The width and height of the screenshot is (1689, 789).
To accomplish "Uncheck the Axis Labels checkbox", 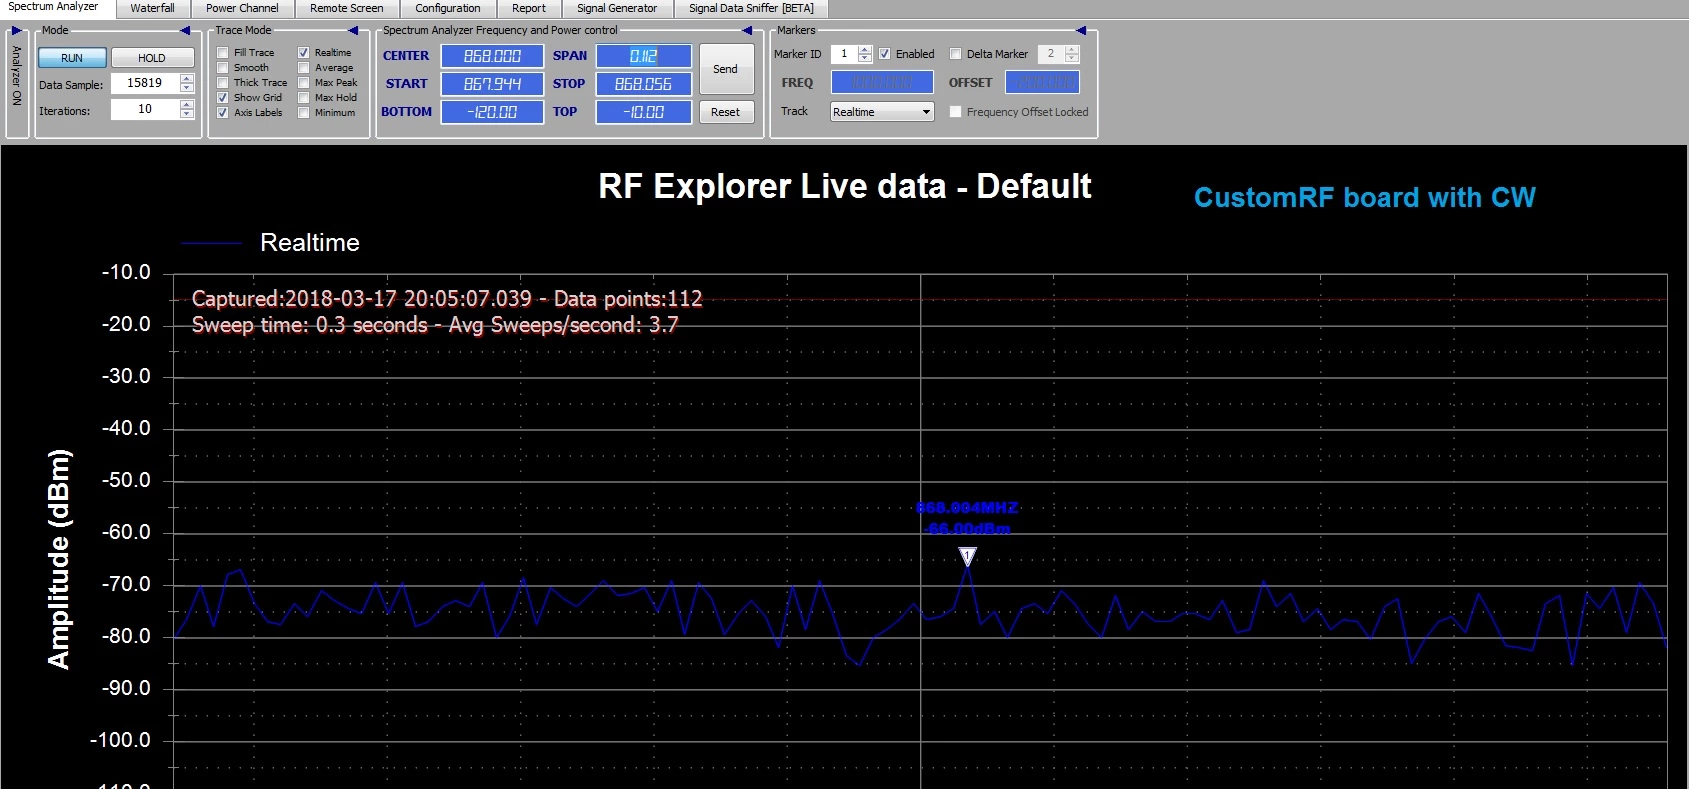I will pyautogui.click(x=223, y=113).
